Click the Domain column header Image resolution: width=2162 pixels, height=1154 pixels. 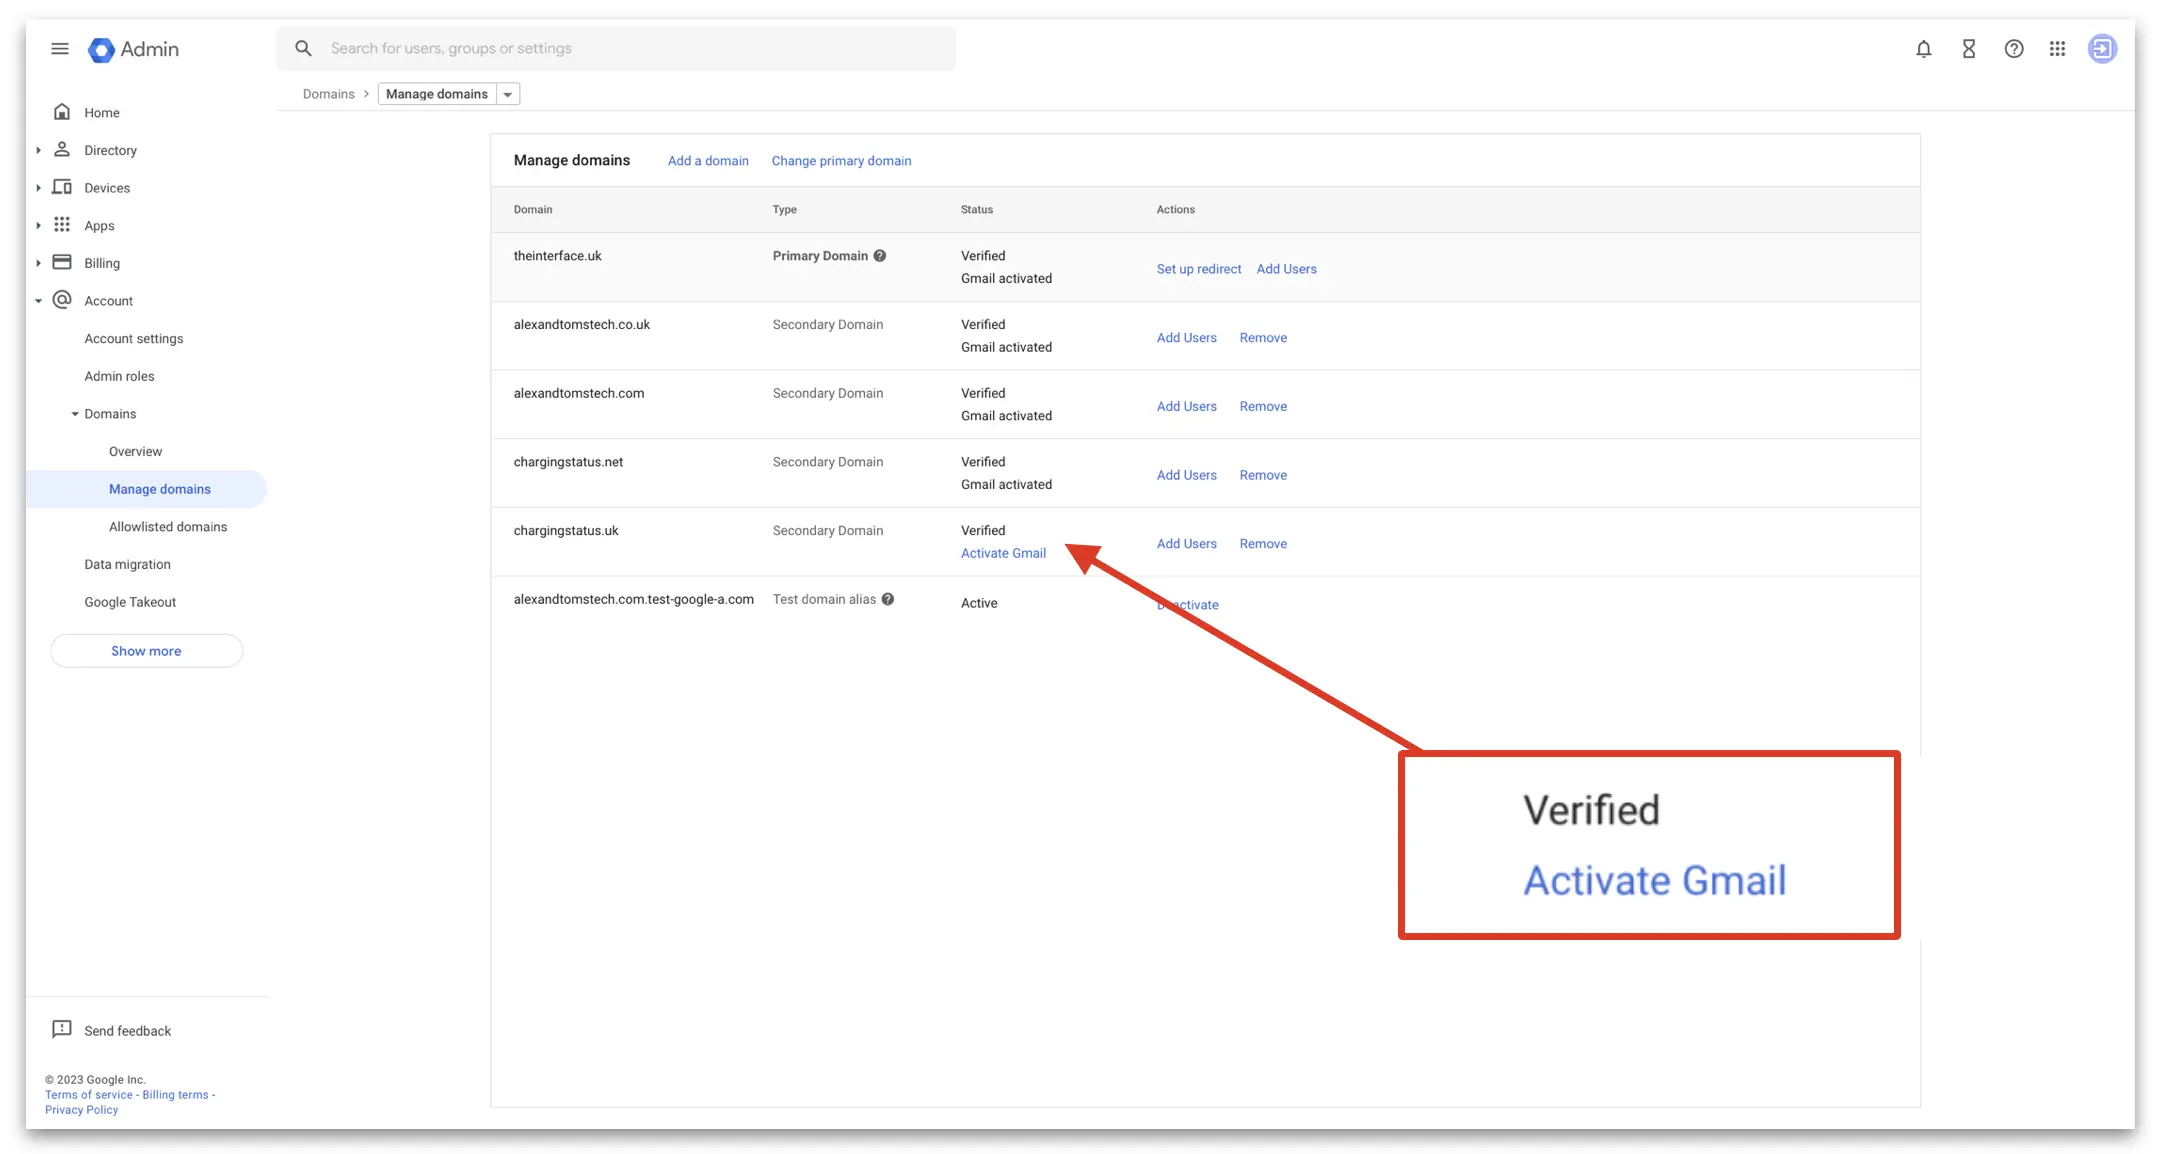[x=532, y=210]
